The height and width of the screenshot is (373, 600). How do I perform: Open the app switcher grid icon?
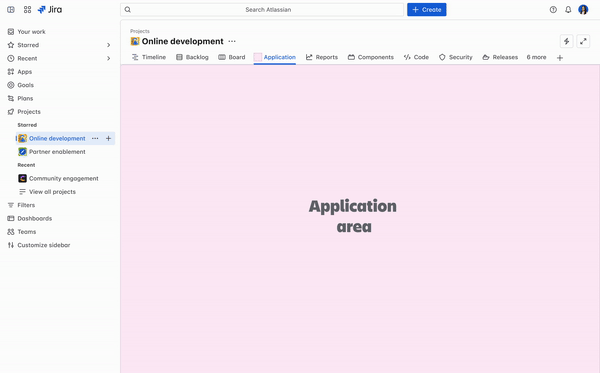27,10
